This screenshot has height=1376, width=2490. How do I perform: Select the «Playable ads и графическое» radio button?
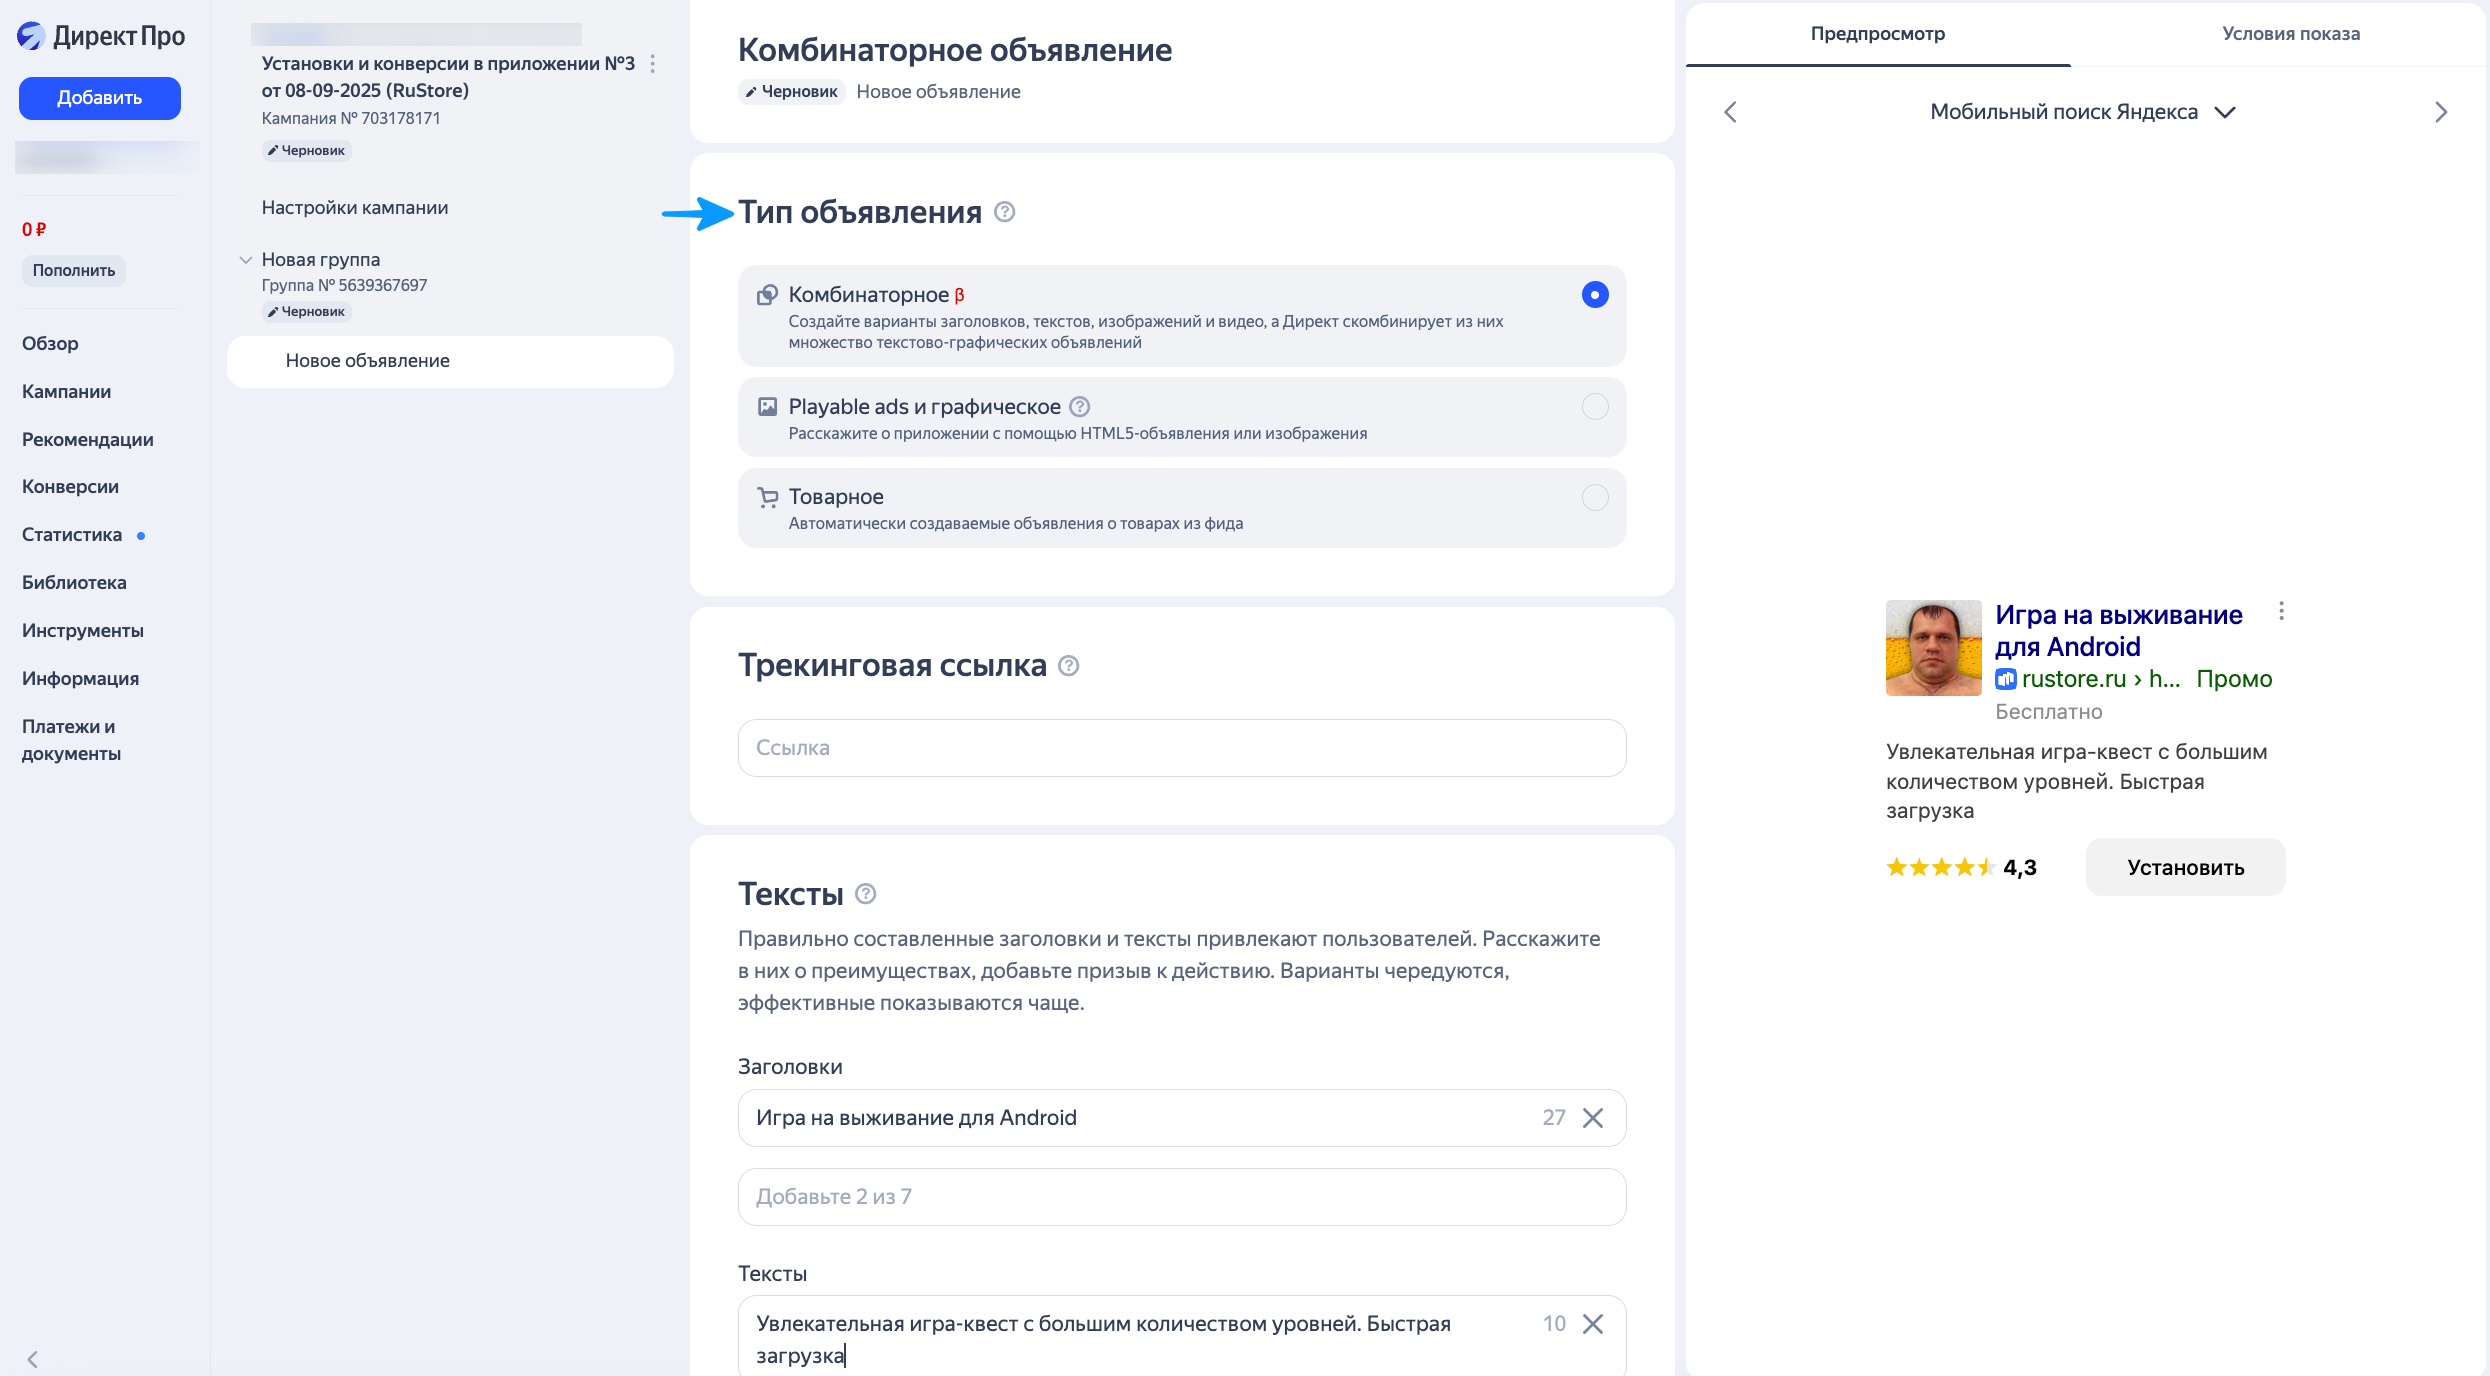coord(1594,406)
